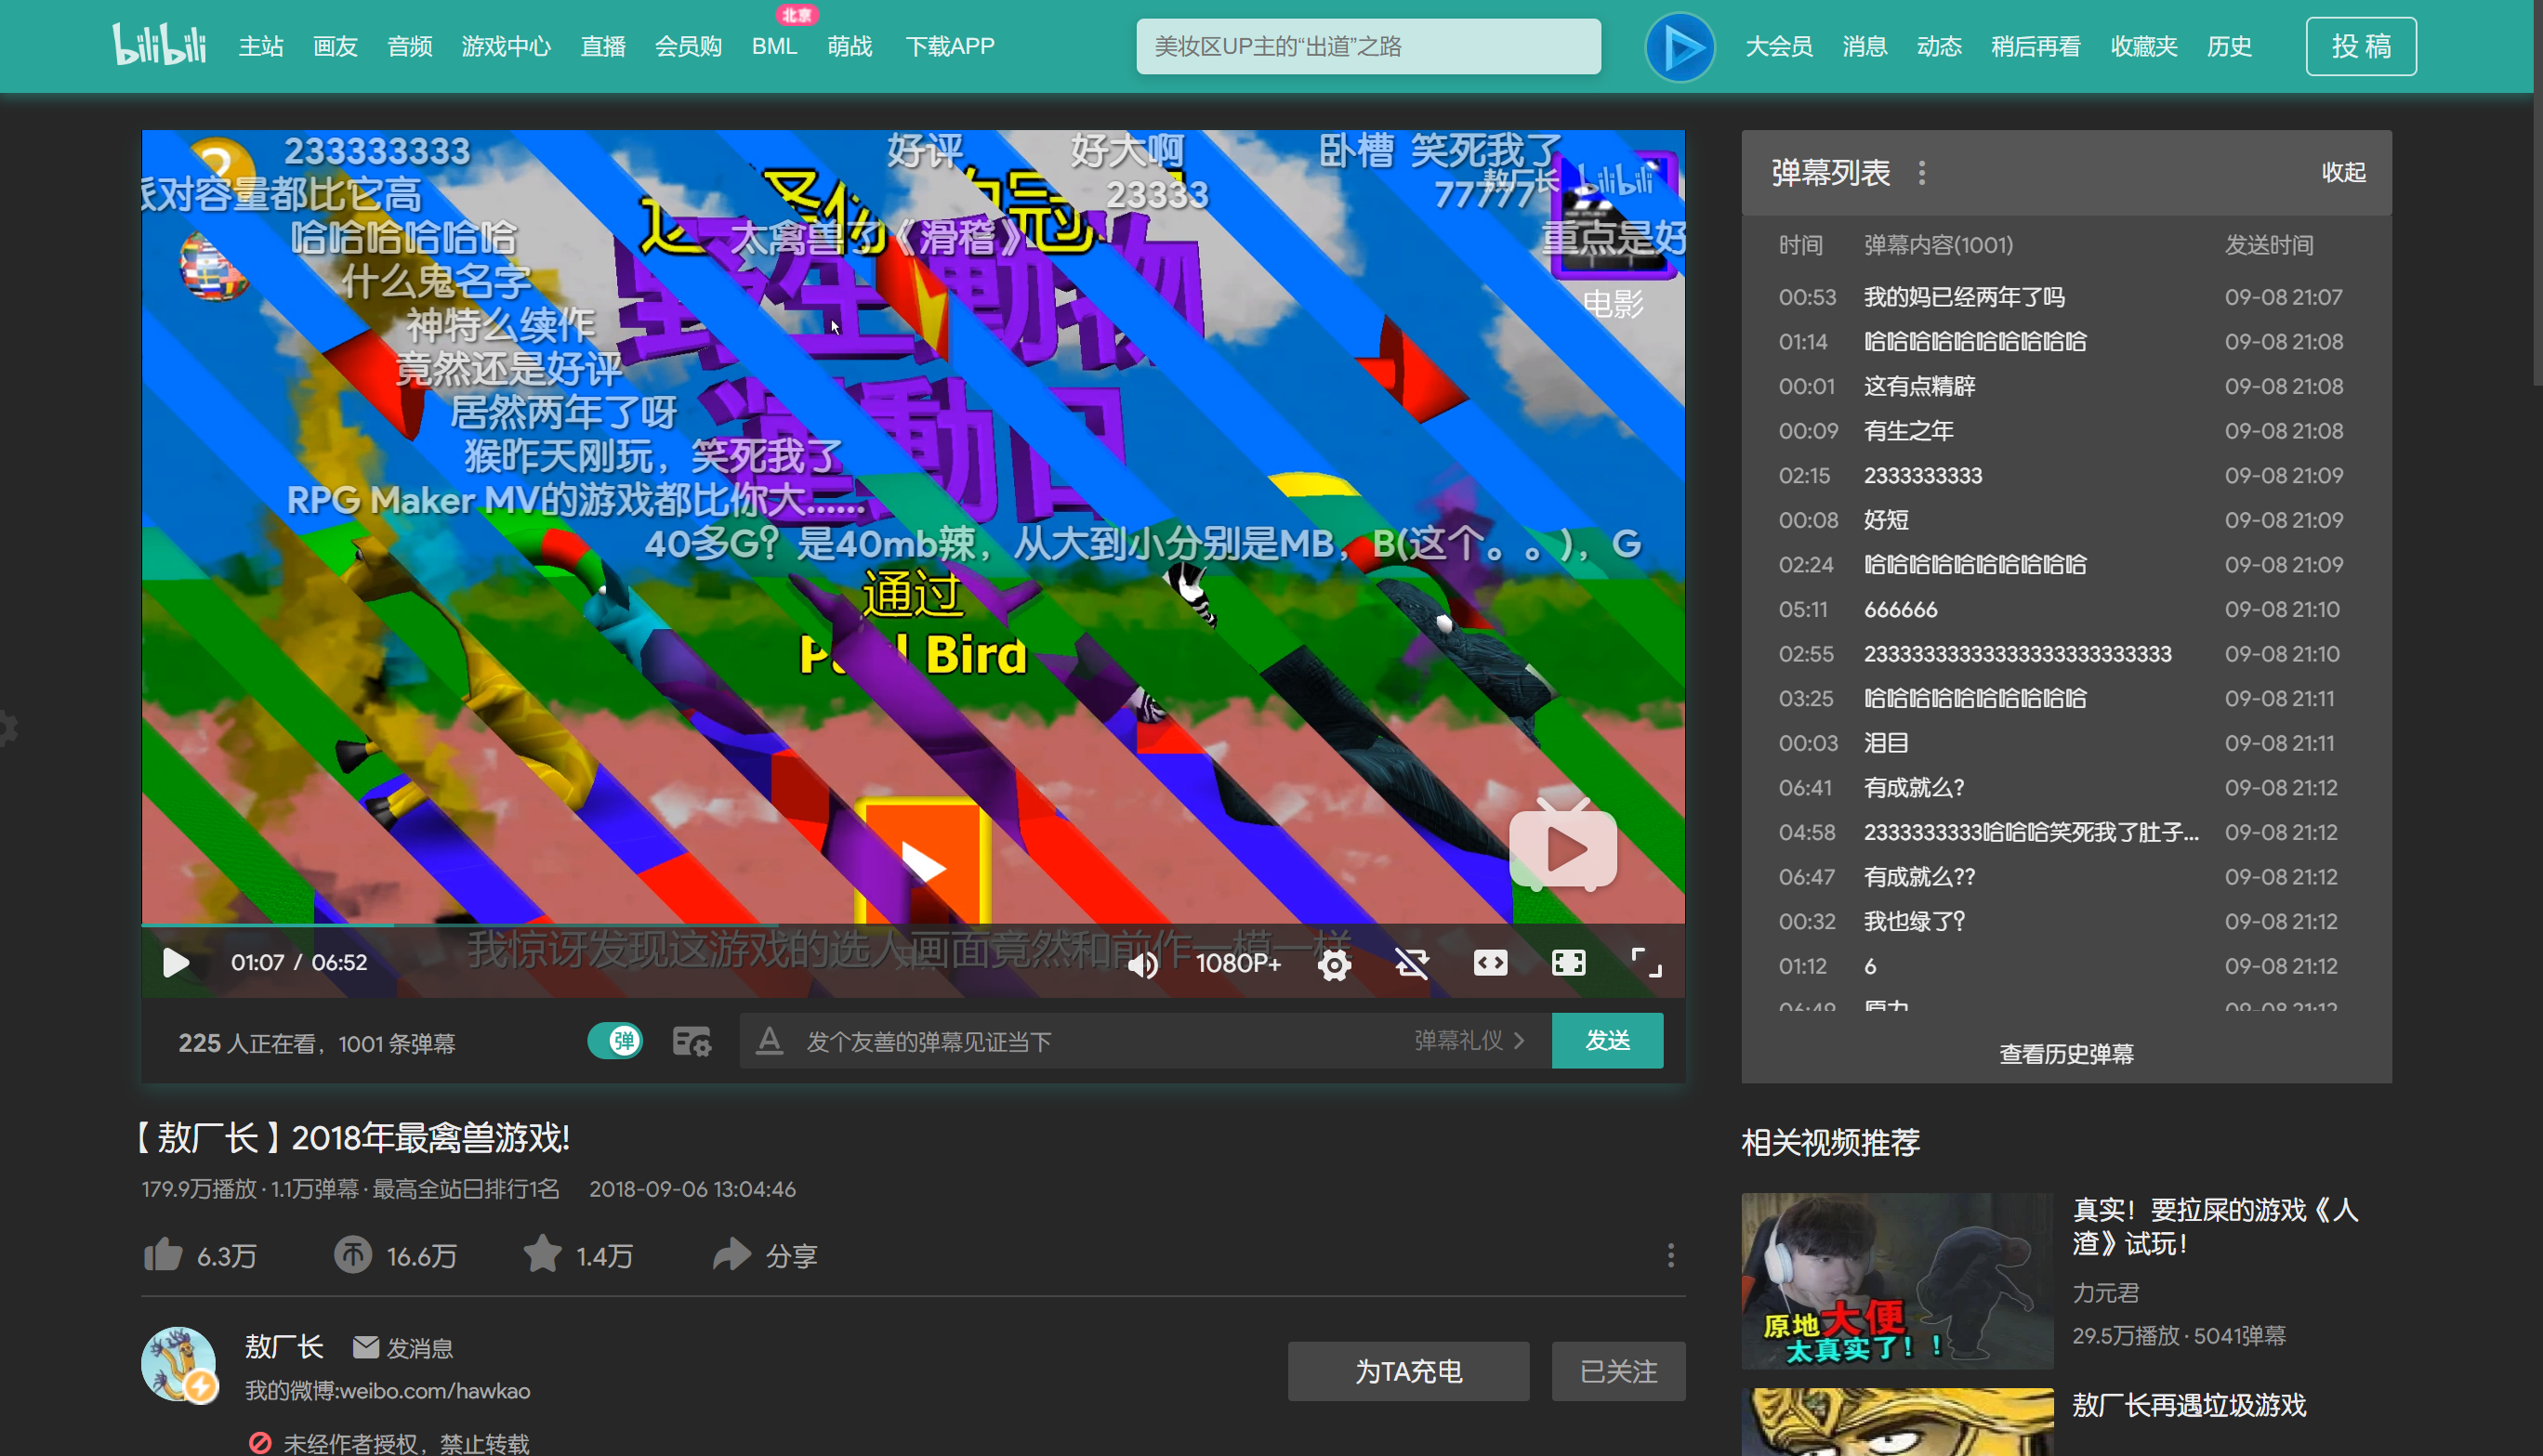Viewport: 2543px width, 1456px height.
Task: Enter widescreen mode in player
Action: pyautogui.click(x=1490, y=963)
